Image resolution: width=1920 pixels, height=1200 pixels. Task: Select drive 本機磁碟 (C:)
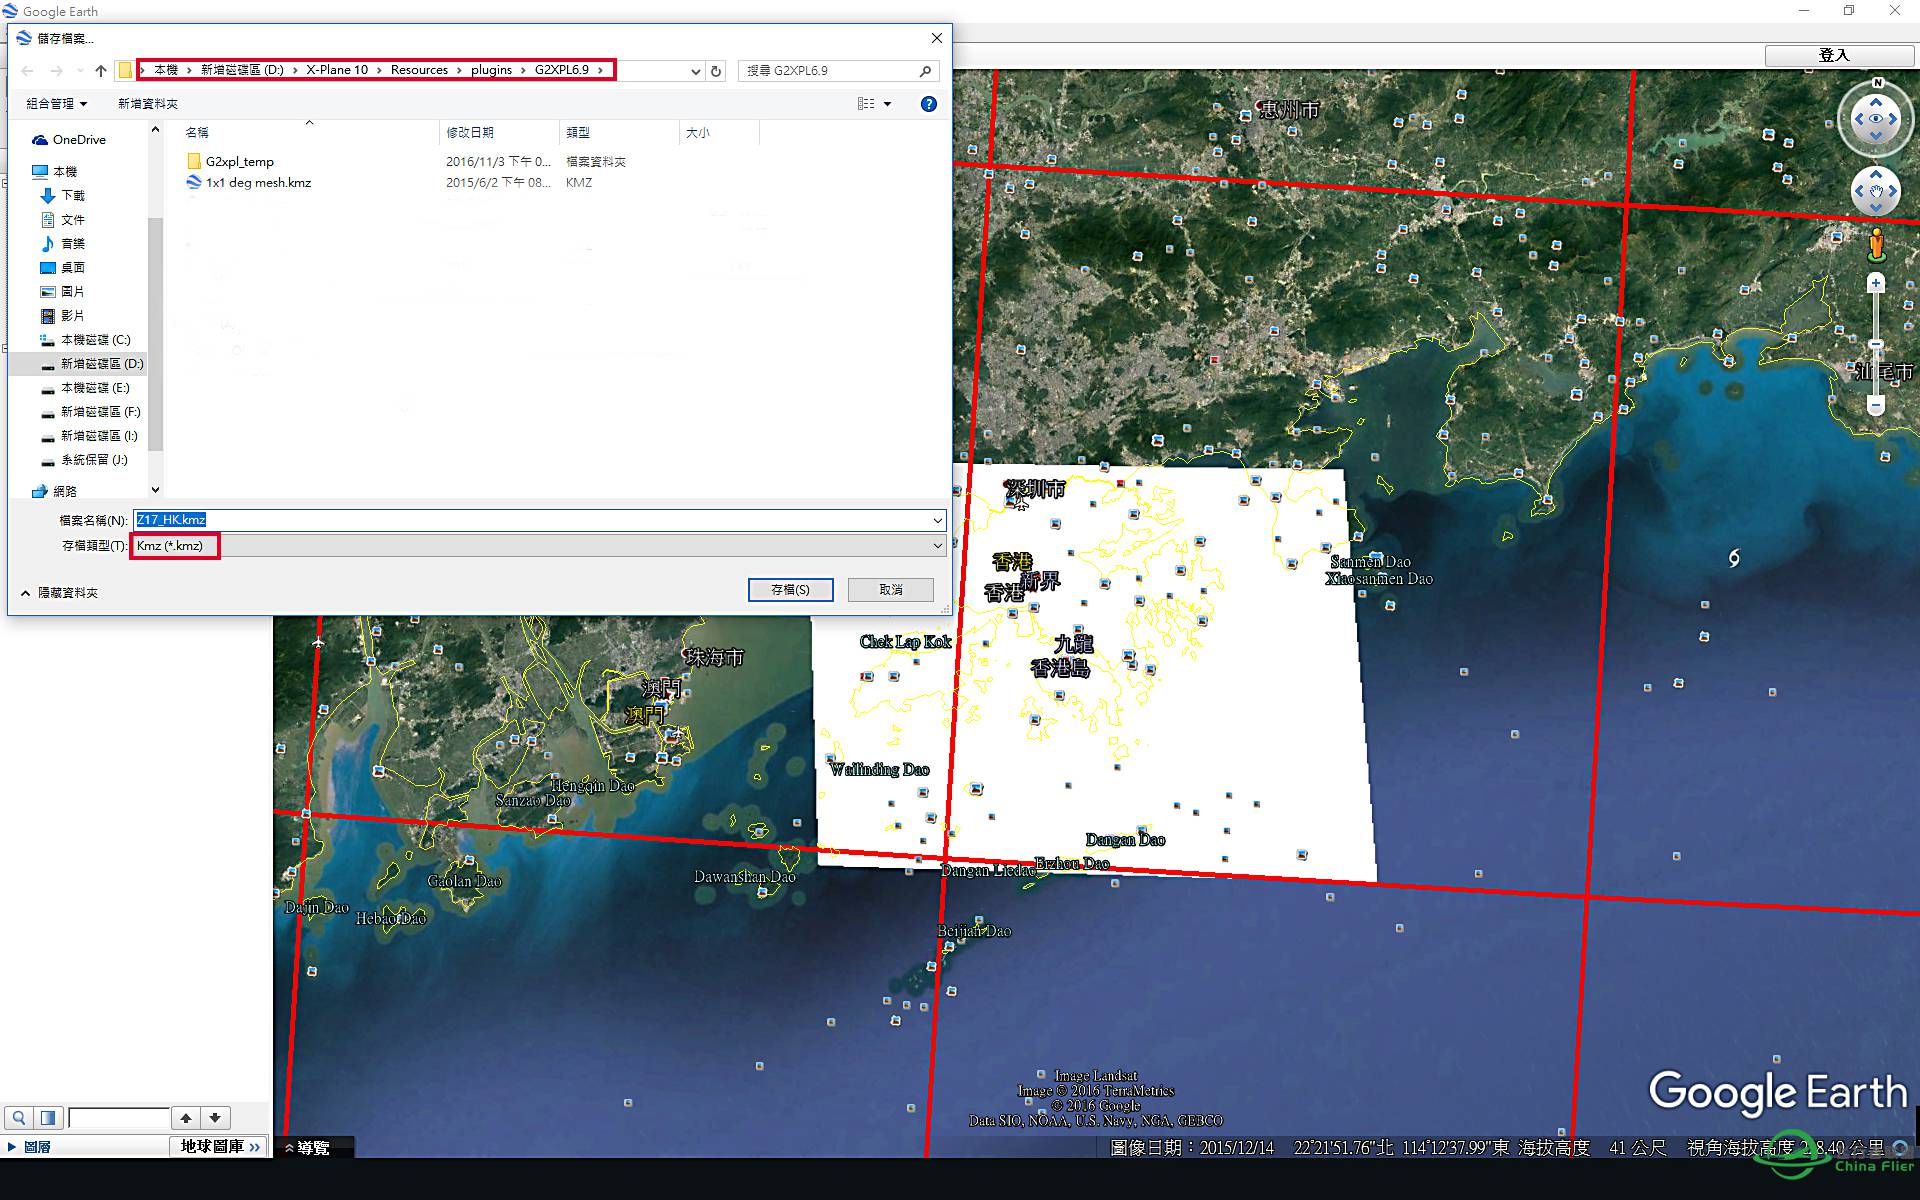point(86,340)
